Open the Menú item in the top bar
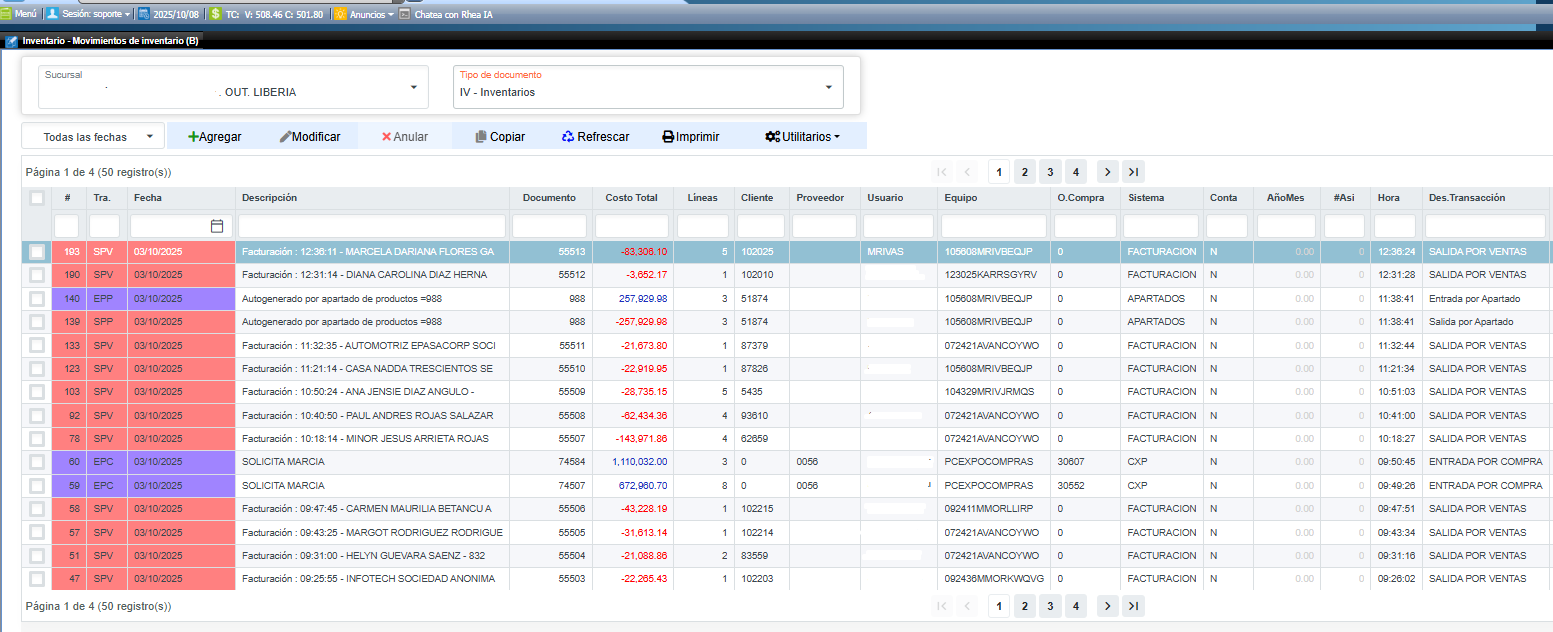The width and height of the screenshot is (1553, 632). [19, 15]
